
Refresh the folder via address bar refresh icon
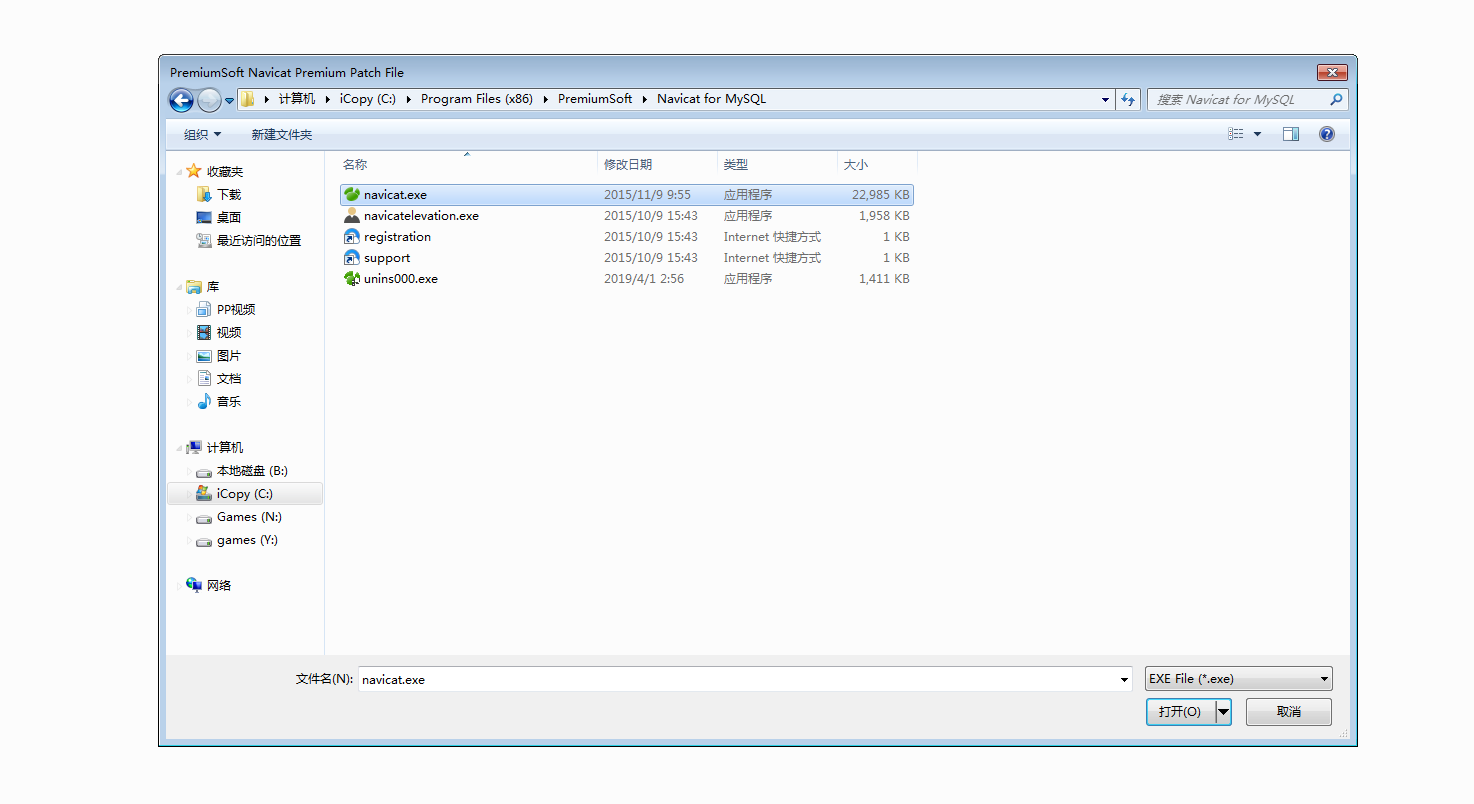1128,99
